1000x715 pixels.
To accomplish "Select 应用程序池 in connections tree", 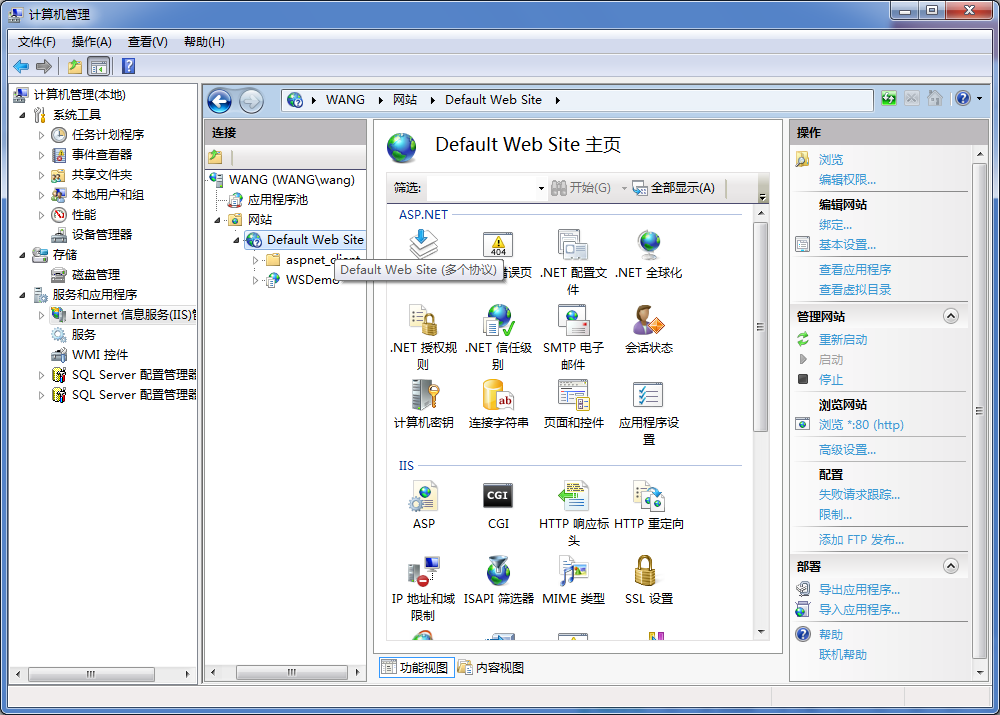I will [x=277, y=200].
